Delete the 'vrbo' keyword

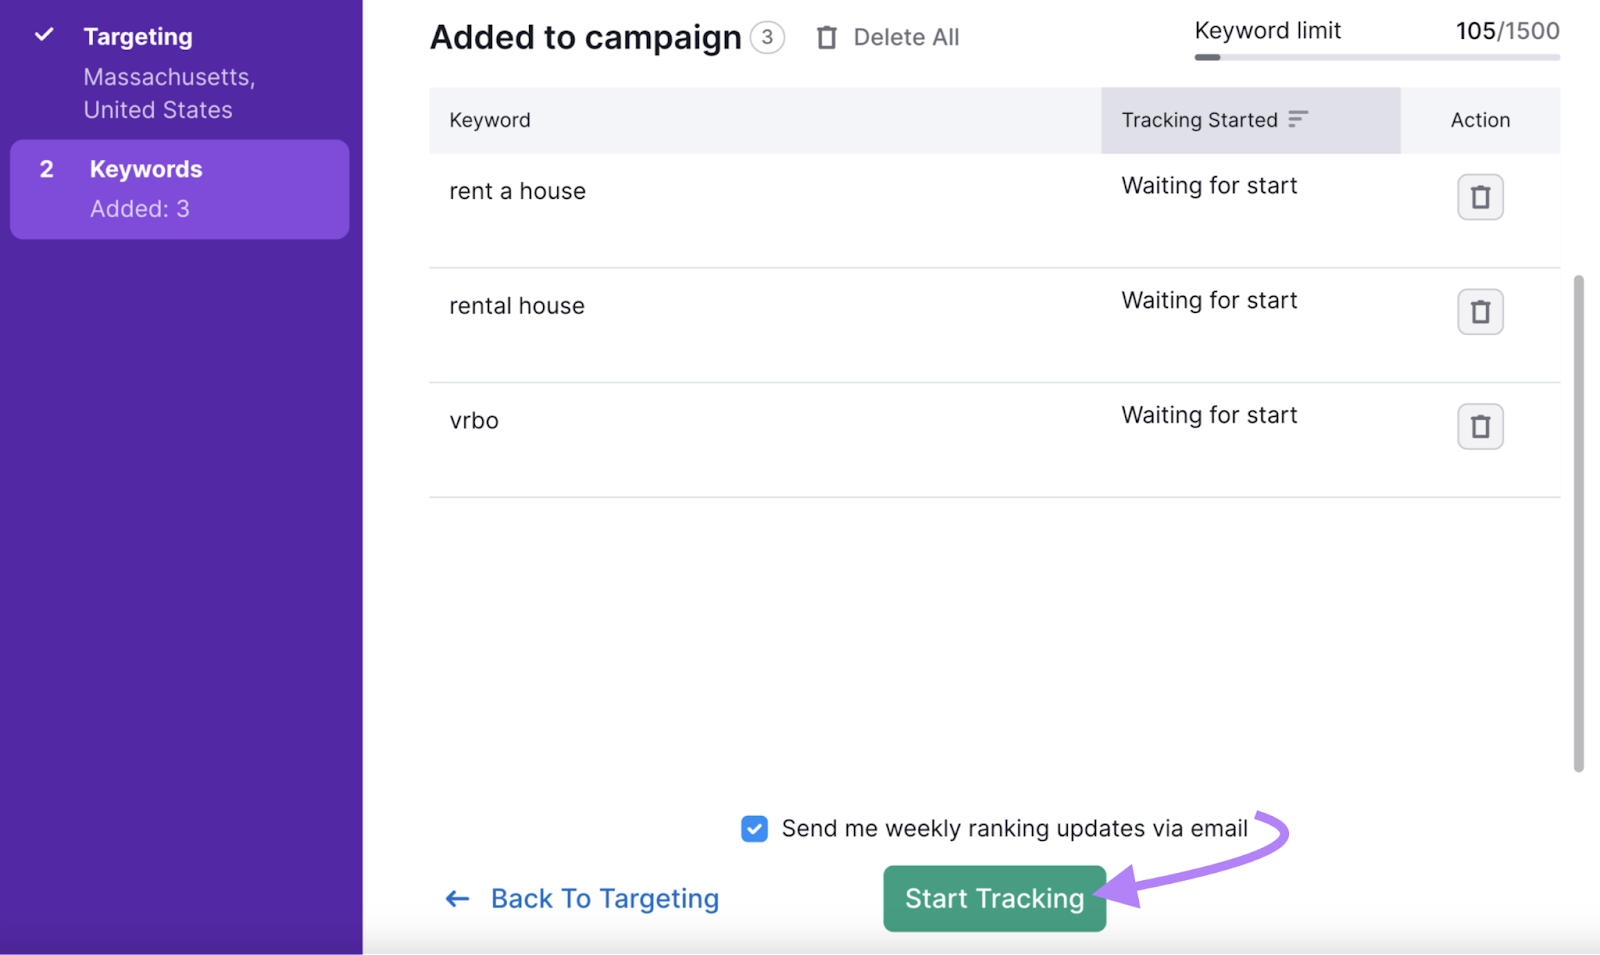pyautogui.click(x=1480, y=427)
